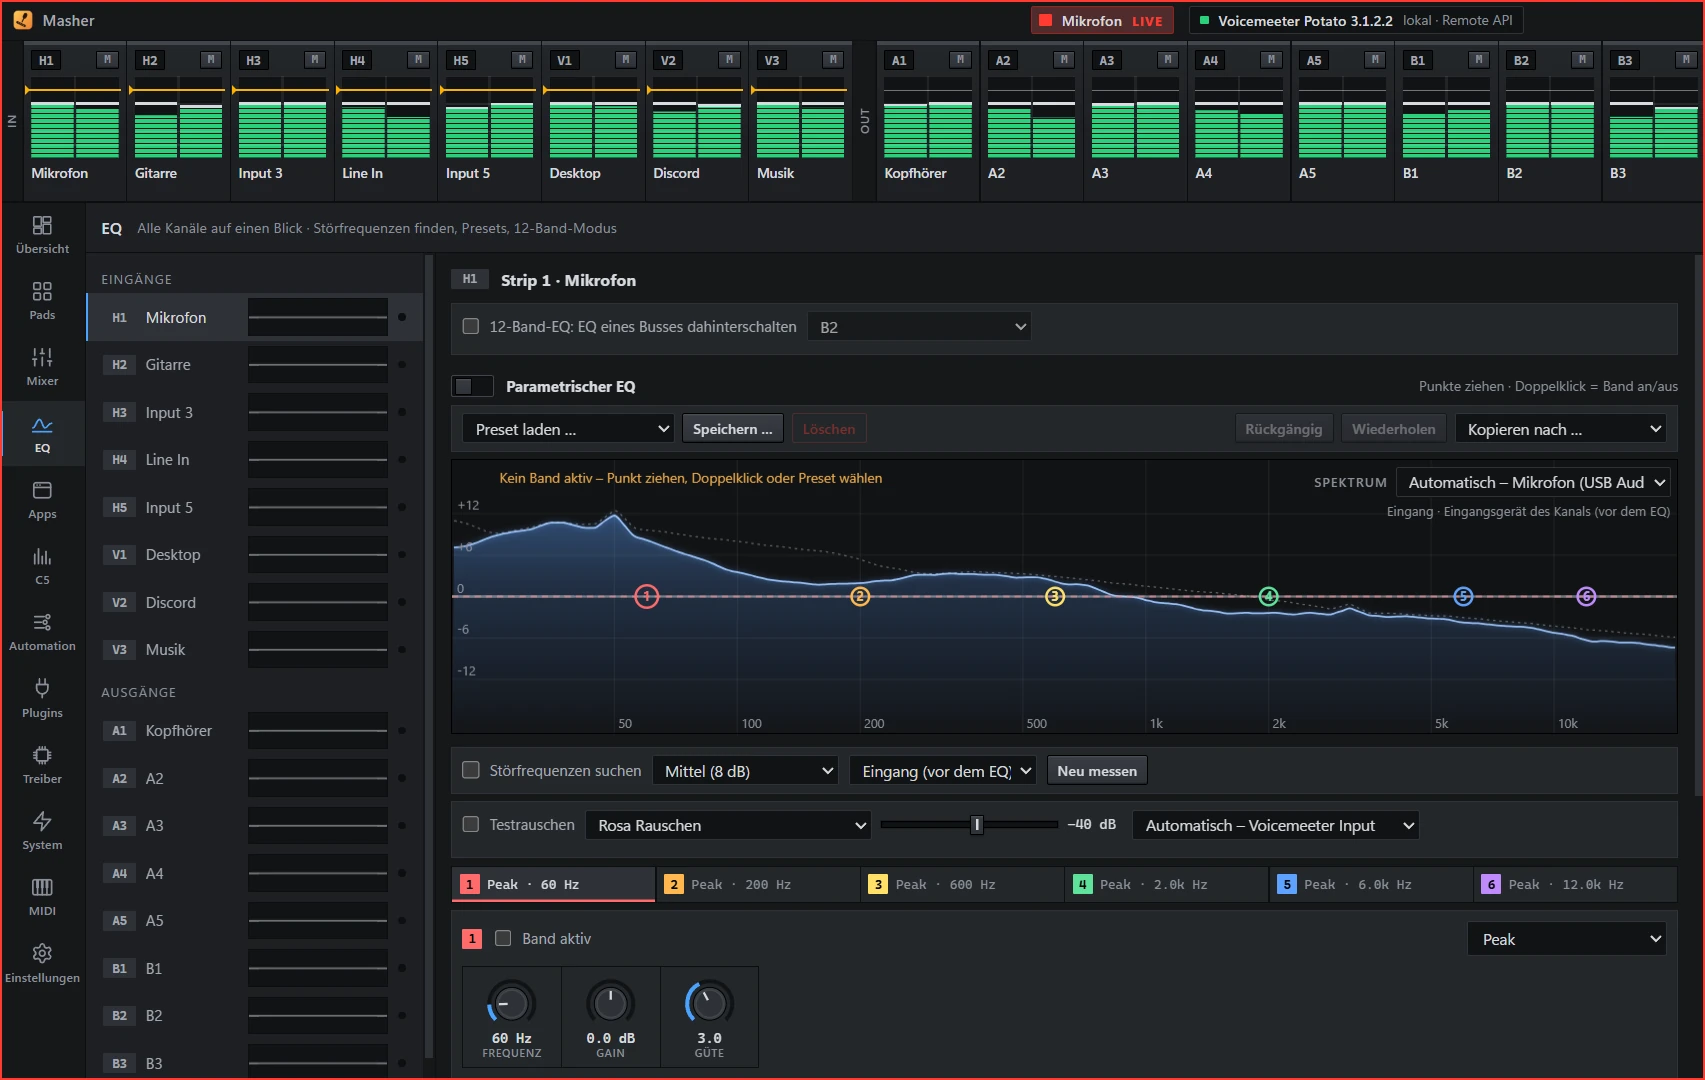
Task: Open the Übersicht sidebar page
Action: pos(42,235)
